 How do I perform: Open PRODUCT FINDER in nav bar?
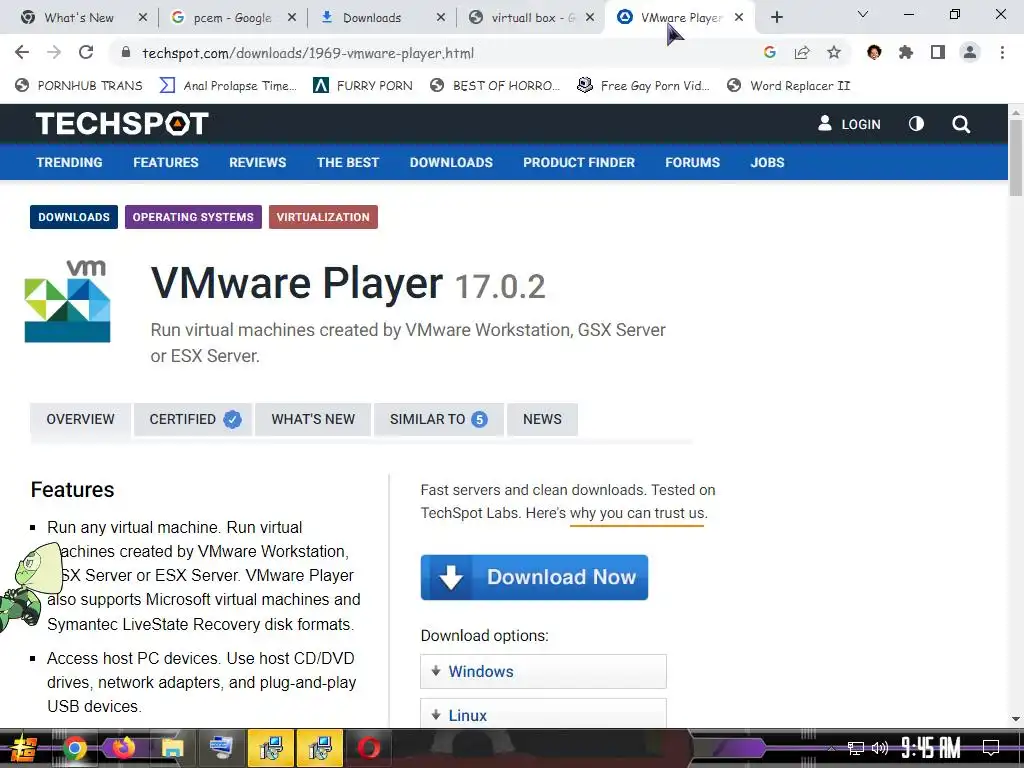[x=579, y=162]
